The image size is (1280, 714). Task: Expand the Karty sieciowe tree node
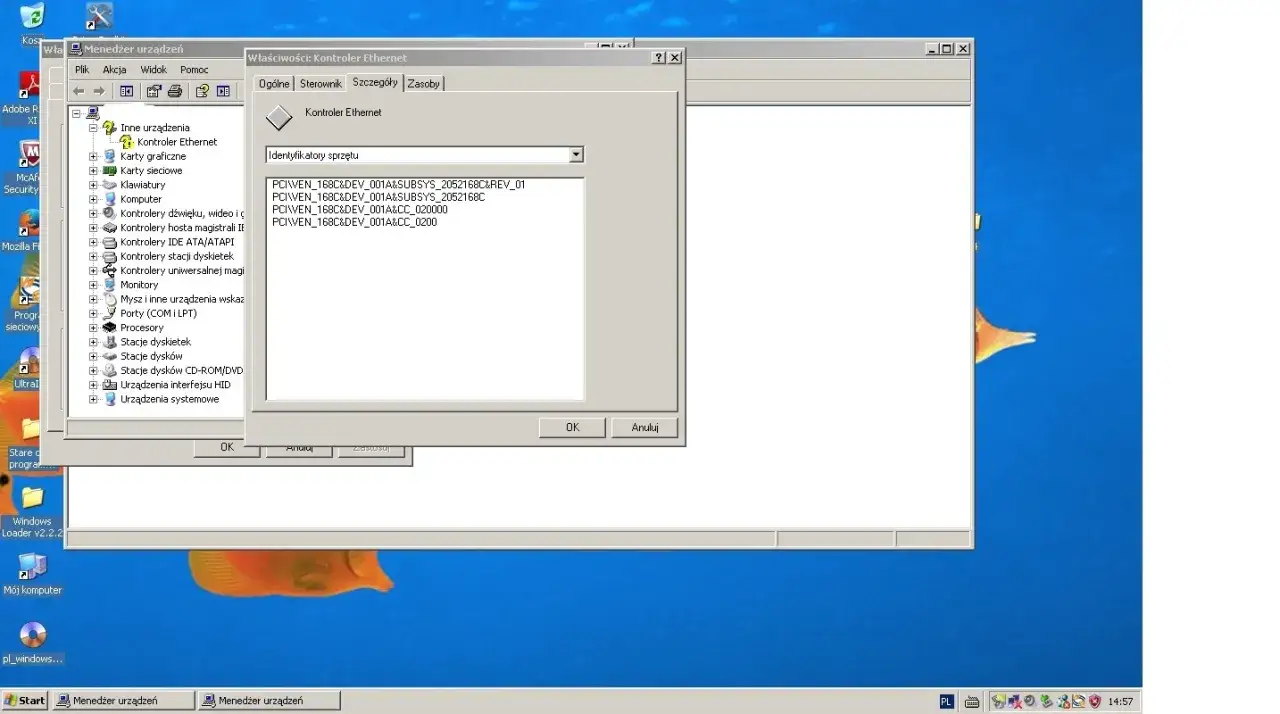point(92,170)
